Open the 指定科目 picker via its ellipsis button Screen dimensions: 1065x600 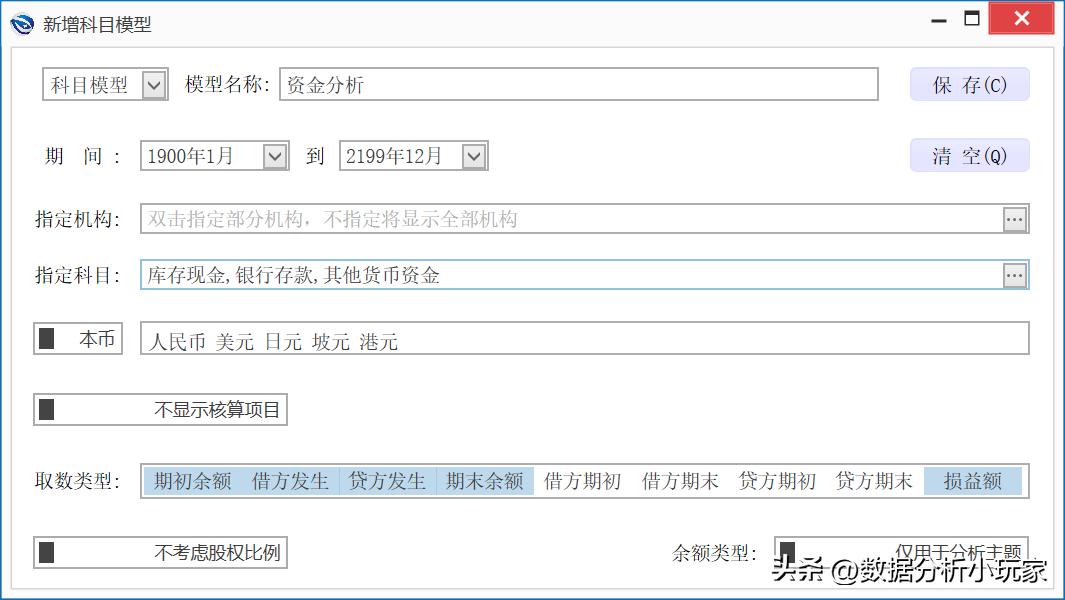coord(1016,274)
